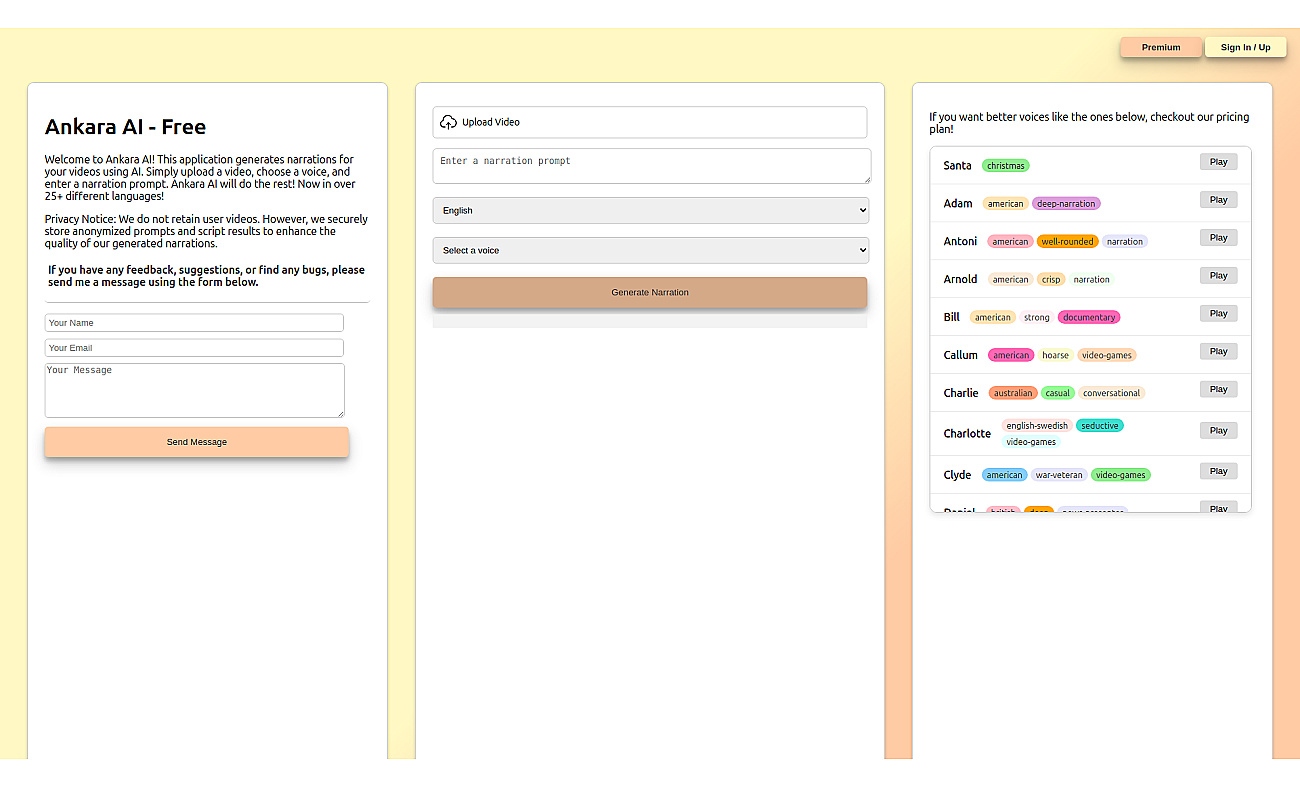This screenshot has width=1300, height=788.
Task: Click the Ankara AI - Free heading
Action: (x=125, y=127)
